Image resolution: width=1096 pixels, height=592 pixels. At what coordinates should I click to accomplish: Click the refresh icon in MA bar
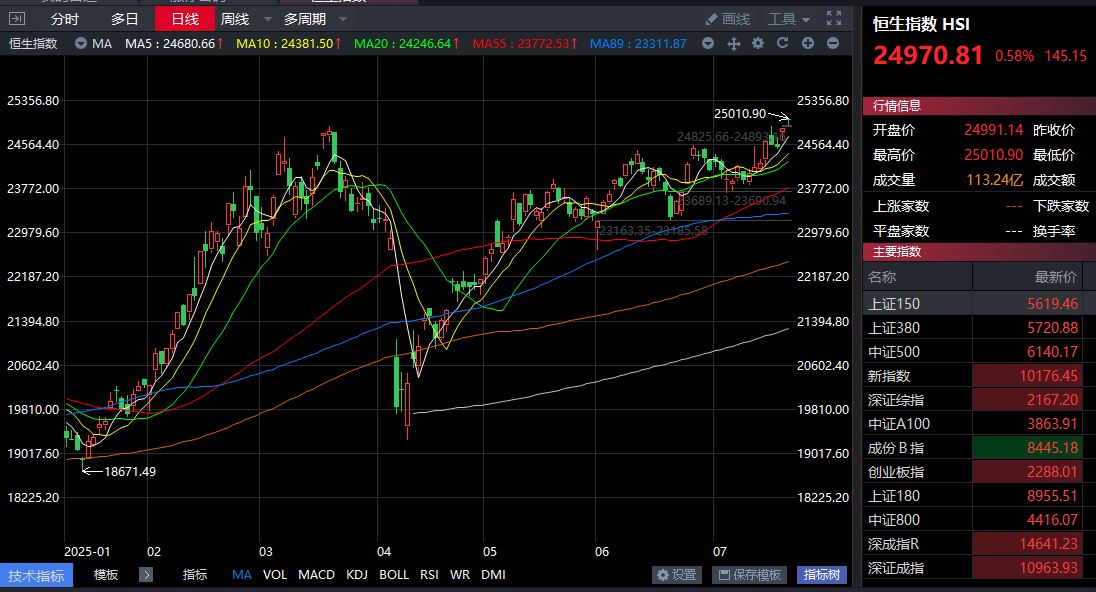coord(783,43)
